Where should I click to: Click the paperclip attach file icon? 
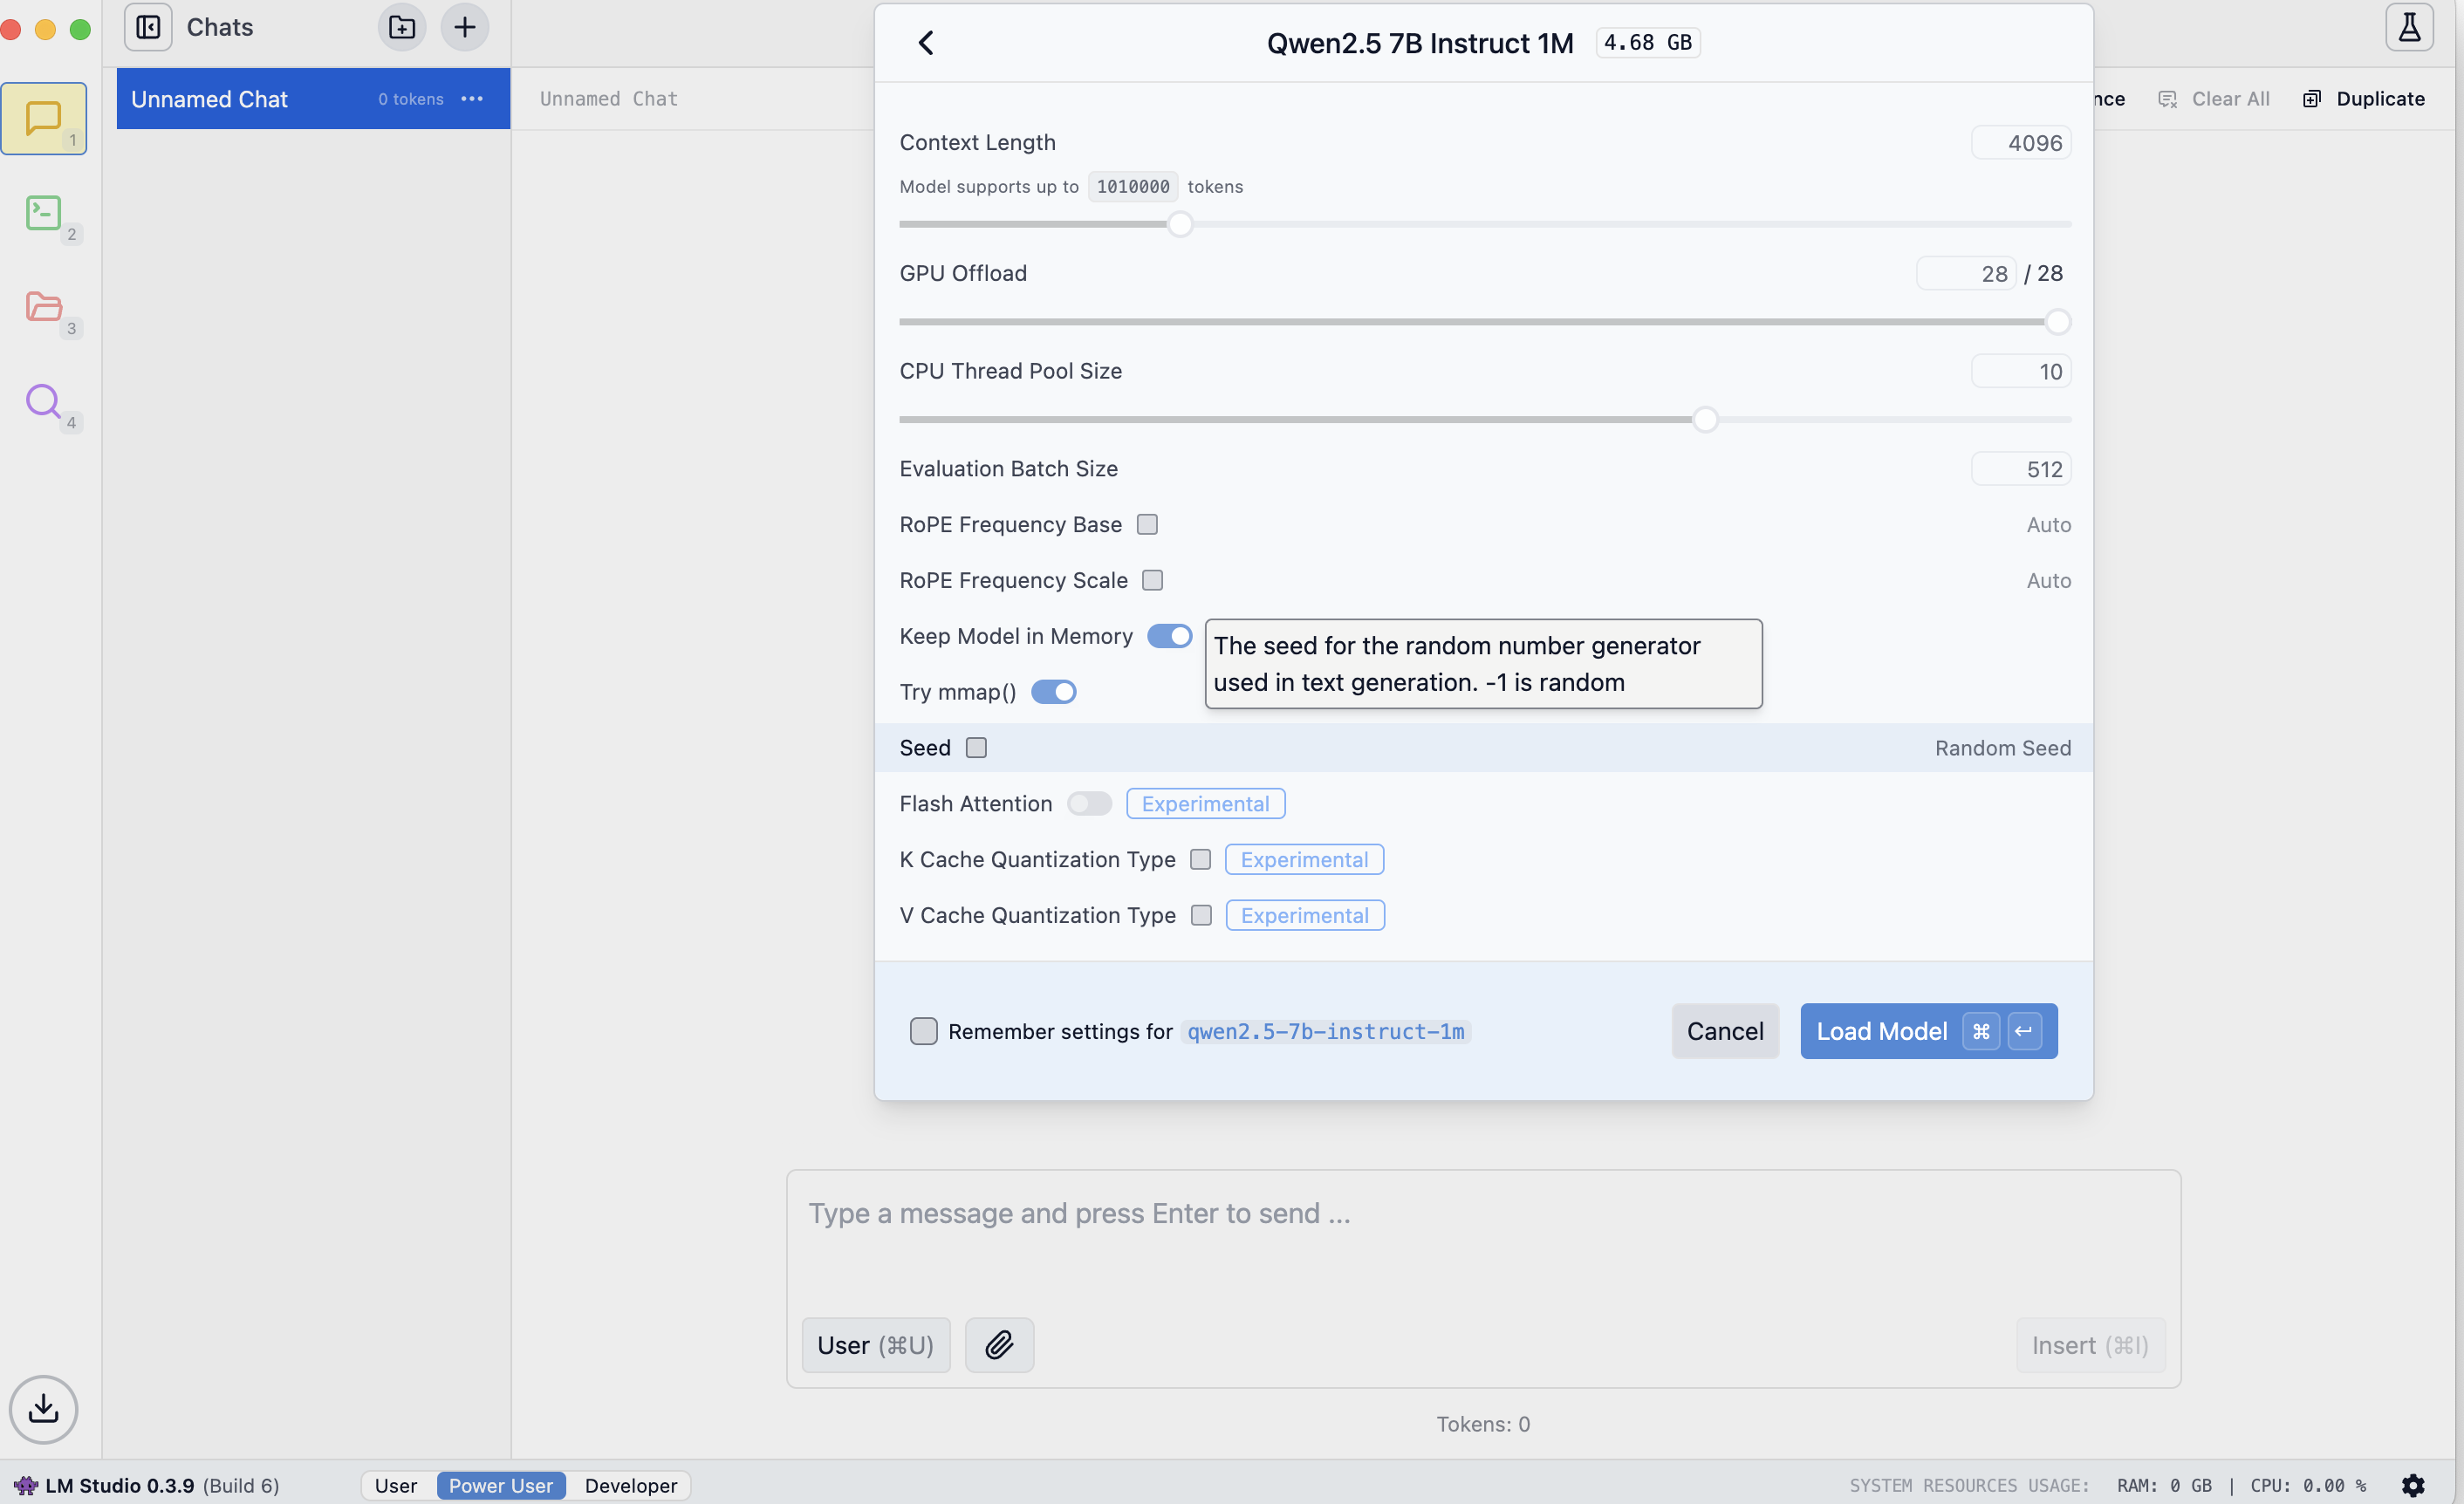pyautogui.click(x=998, y=1344)
